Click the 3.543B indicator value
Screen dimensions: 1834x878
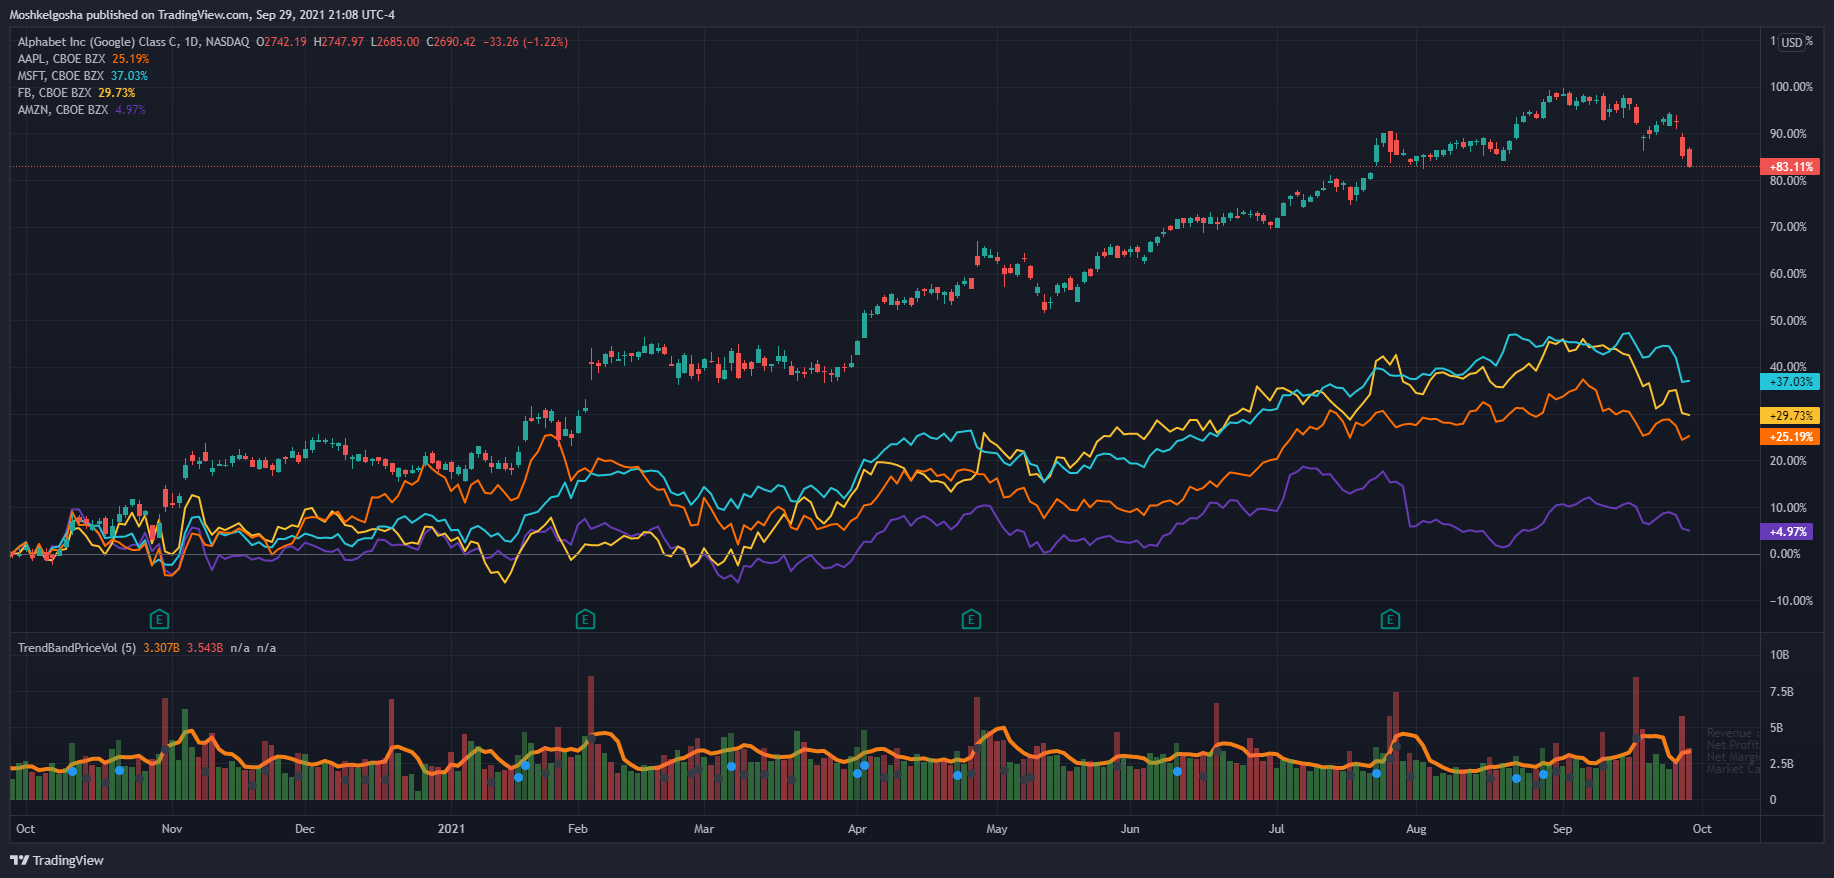pos(205,648)
